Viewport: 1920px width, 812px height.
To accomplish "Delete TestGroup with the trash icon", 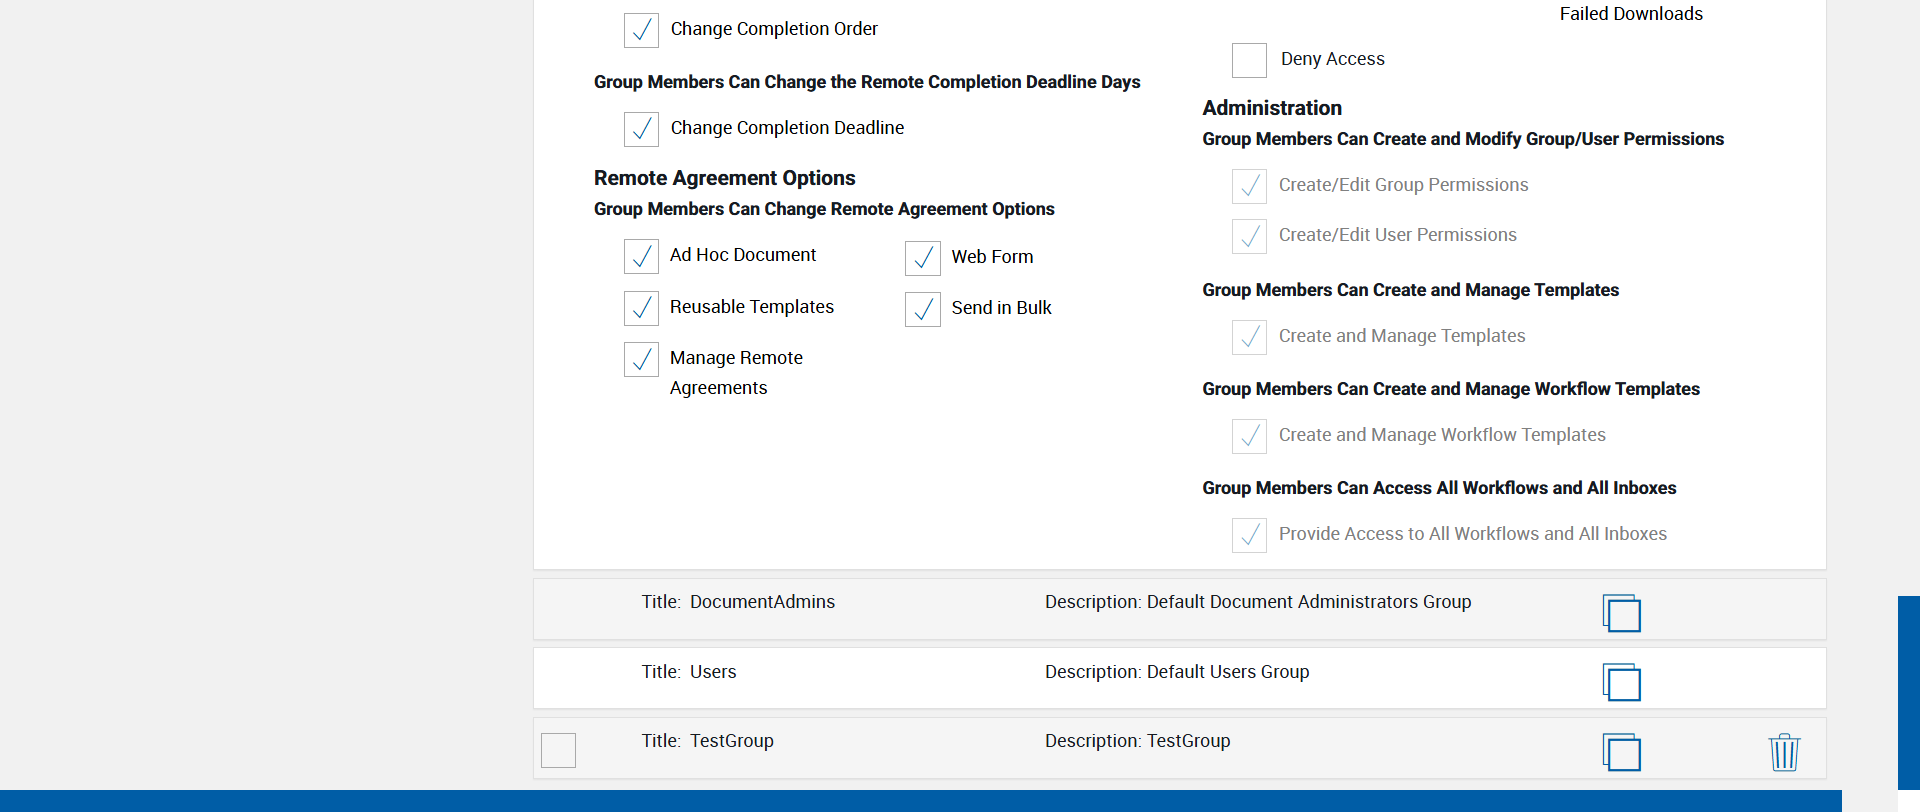I will click(1784, 752).
